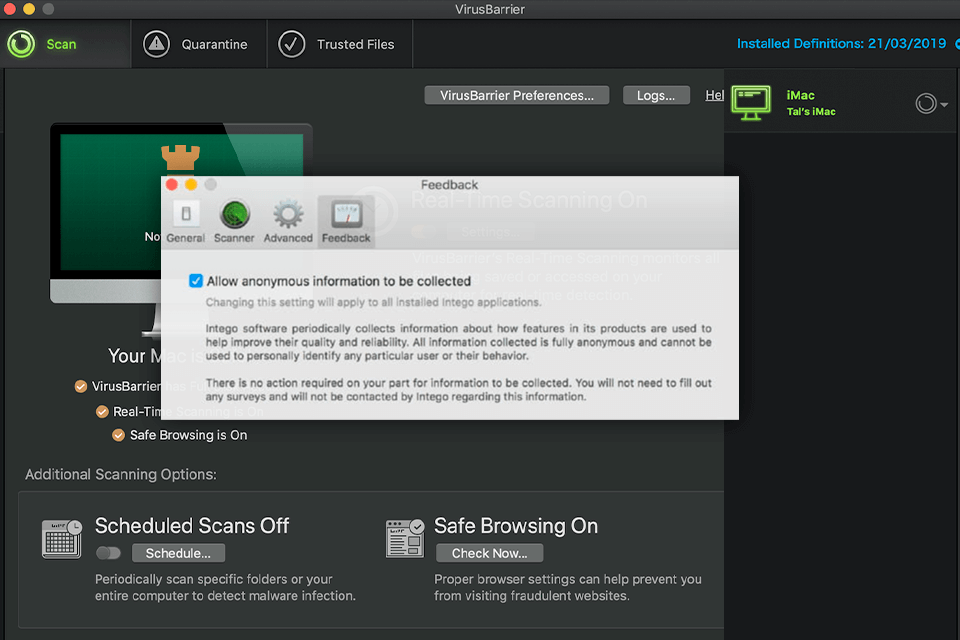Screen dimensions: 960x640
Task: Open VirusBarrier Preferences button
Action: pyautogui.click(x=517, y=96)
